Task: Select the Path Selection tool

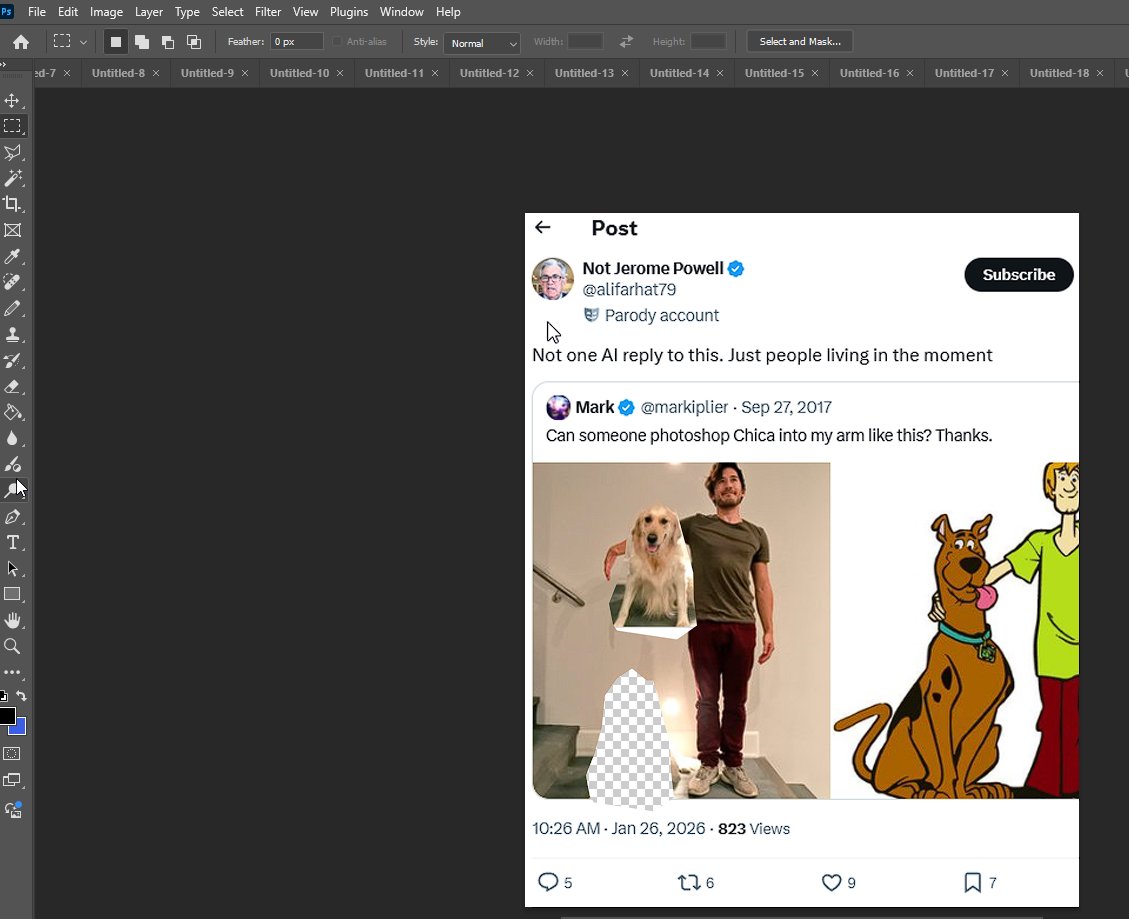Action: pos(12,568)
